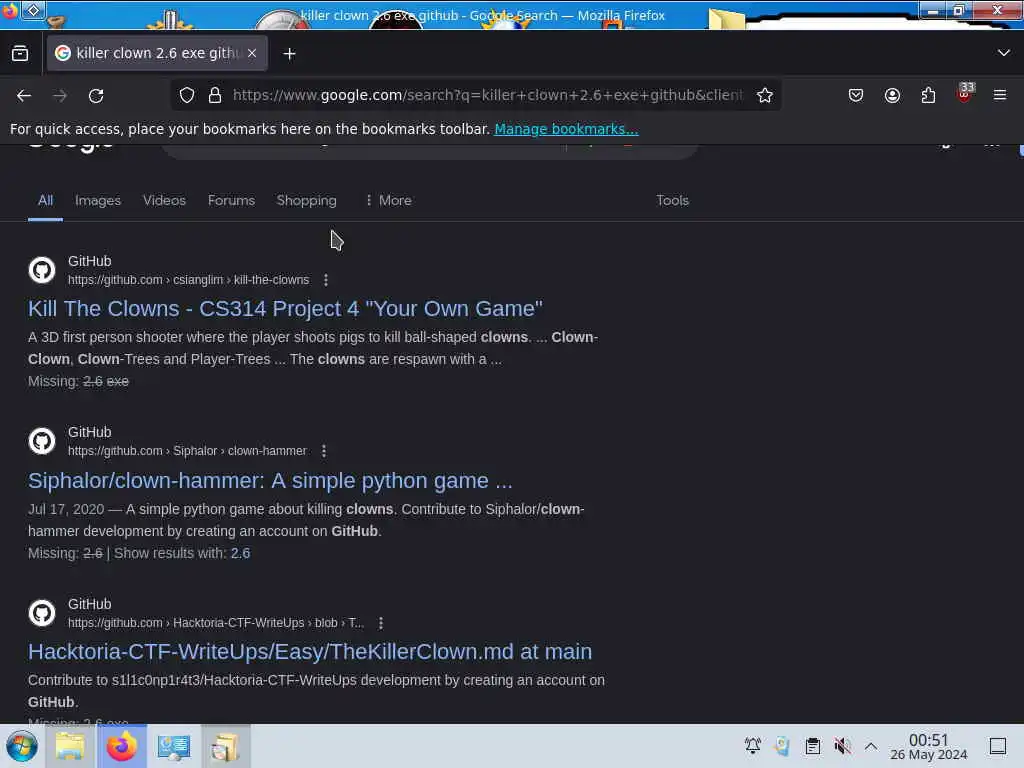
Task: Click the github.com Hacktoria-CTF-WriteUps blob URL
Action: (216, 623)
